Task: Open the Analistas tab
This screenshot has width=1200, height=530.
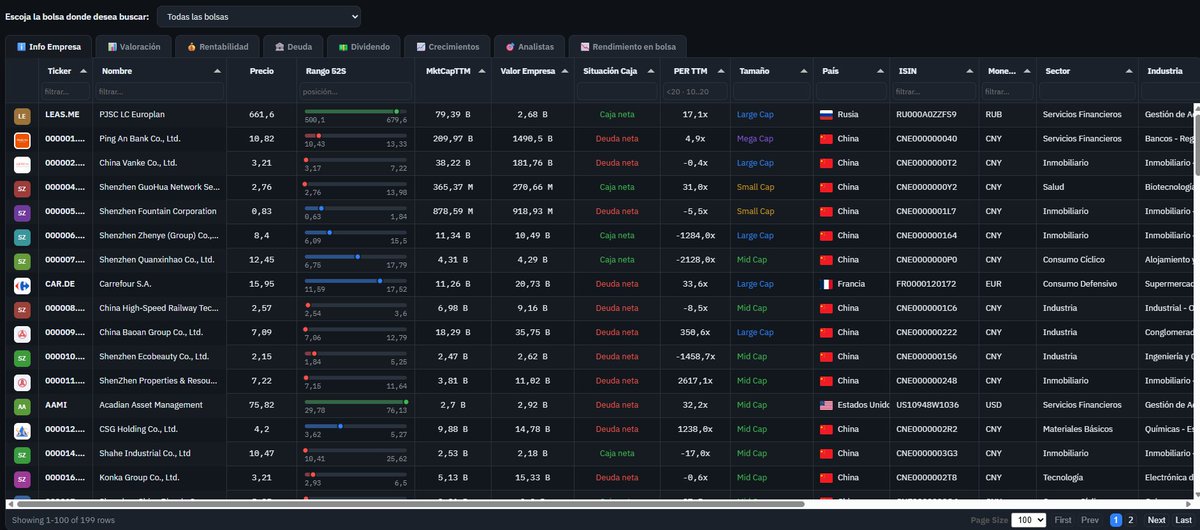Action: [530, 46]
